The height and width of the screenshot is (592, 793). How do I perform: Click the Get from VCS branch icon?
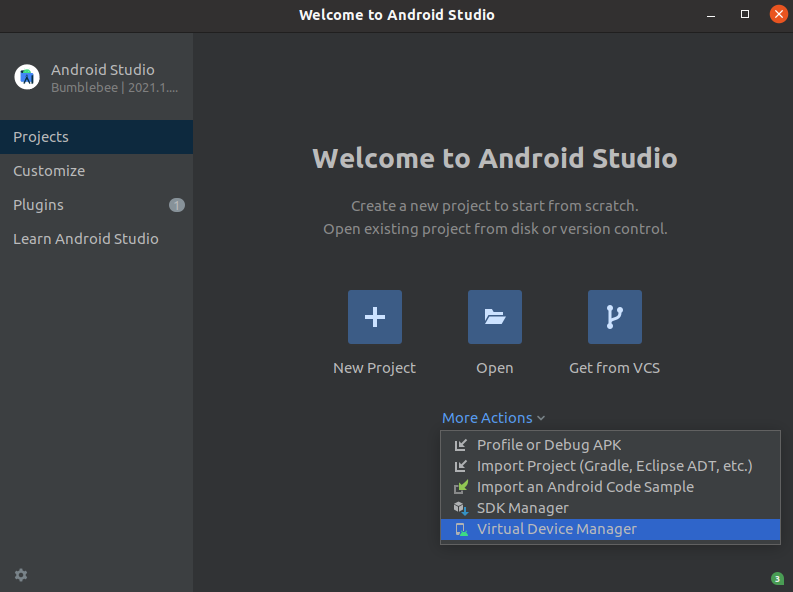point(614,317)
